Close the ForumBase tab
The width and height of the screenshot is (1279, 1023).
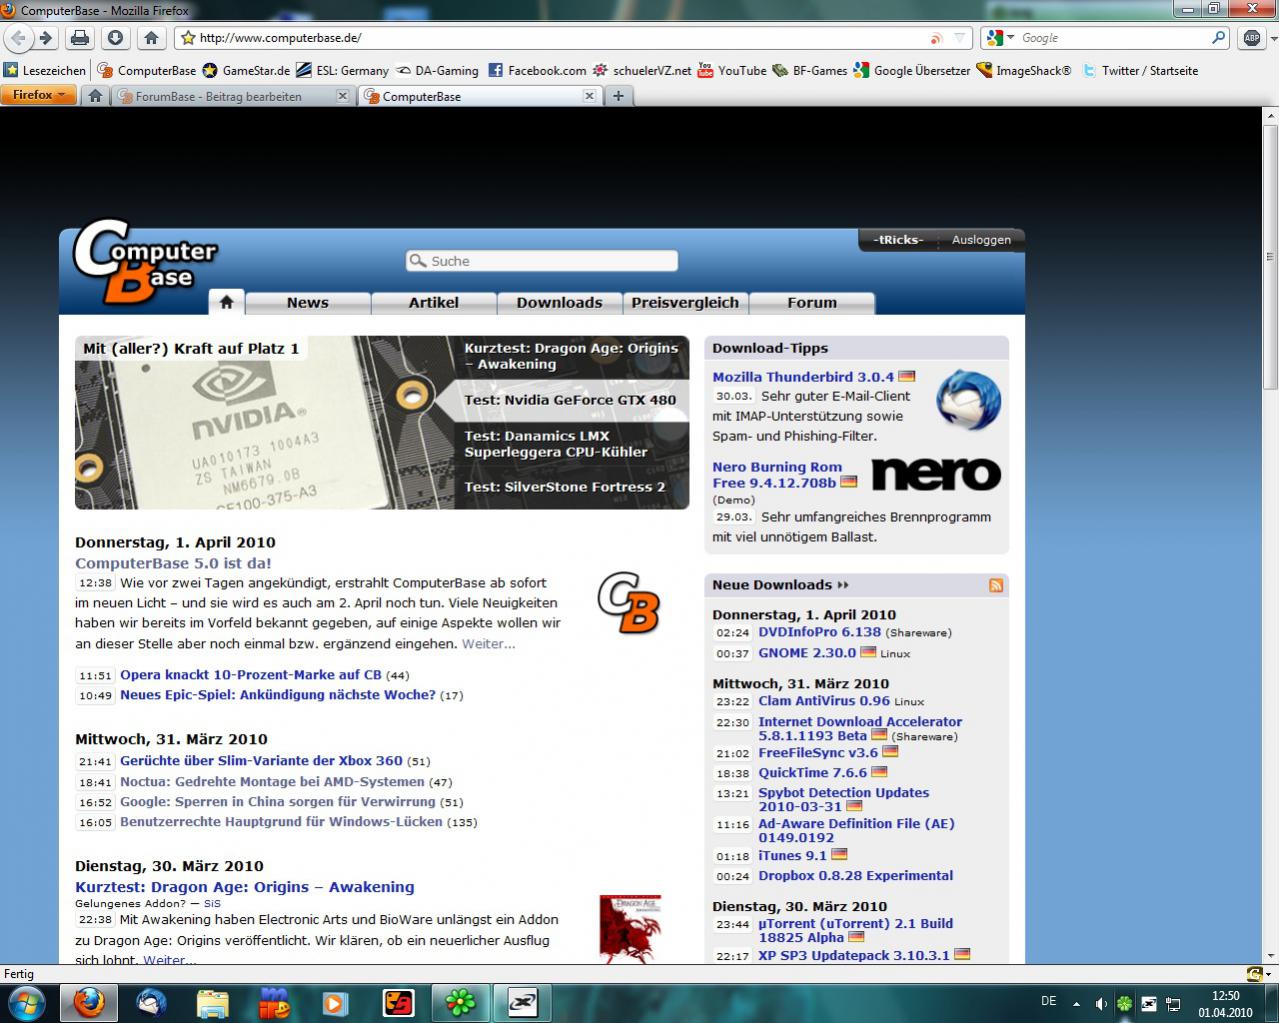[x=342, y=96]
